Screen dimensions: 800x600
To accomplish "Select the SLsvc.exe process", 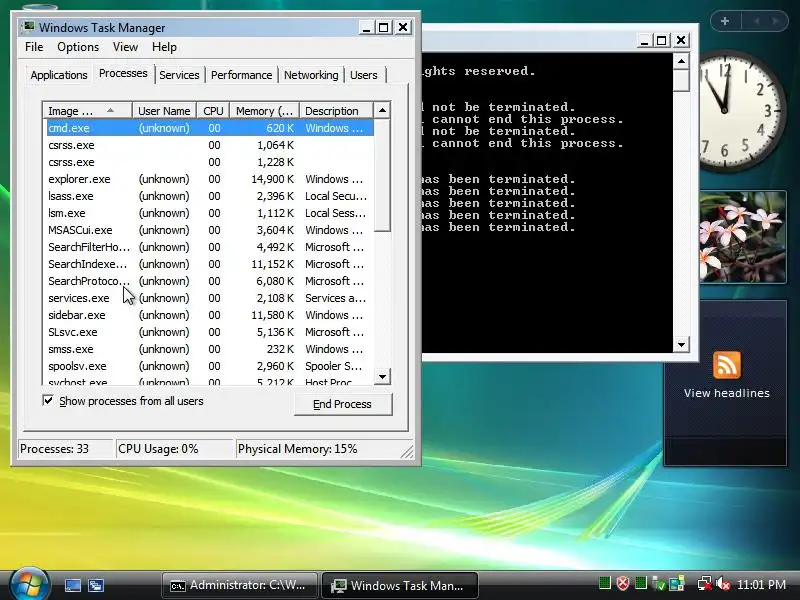I will coord(210,332).
